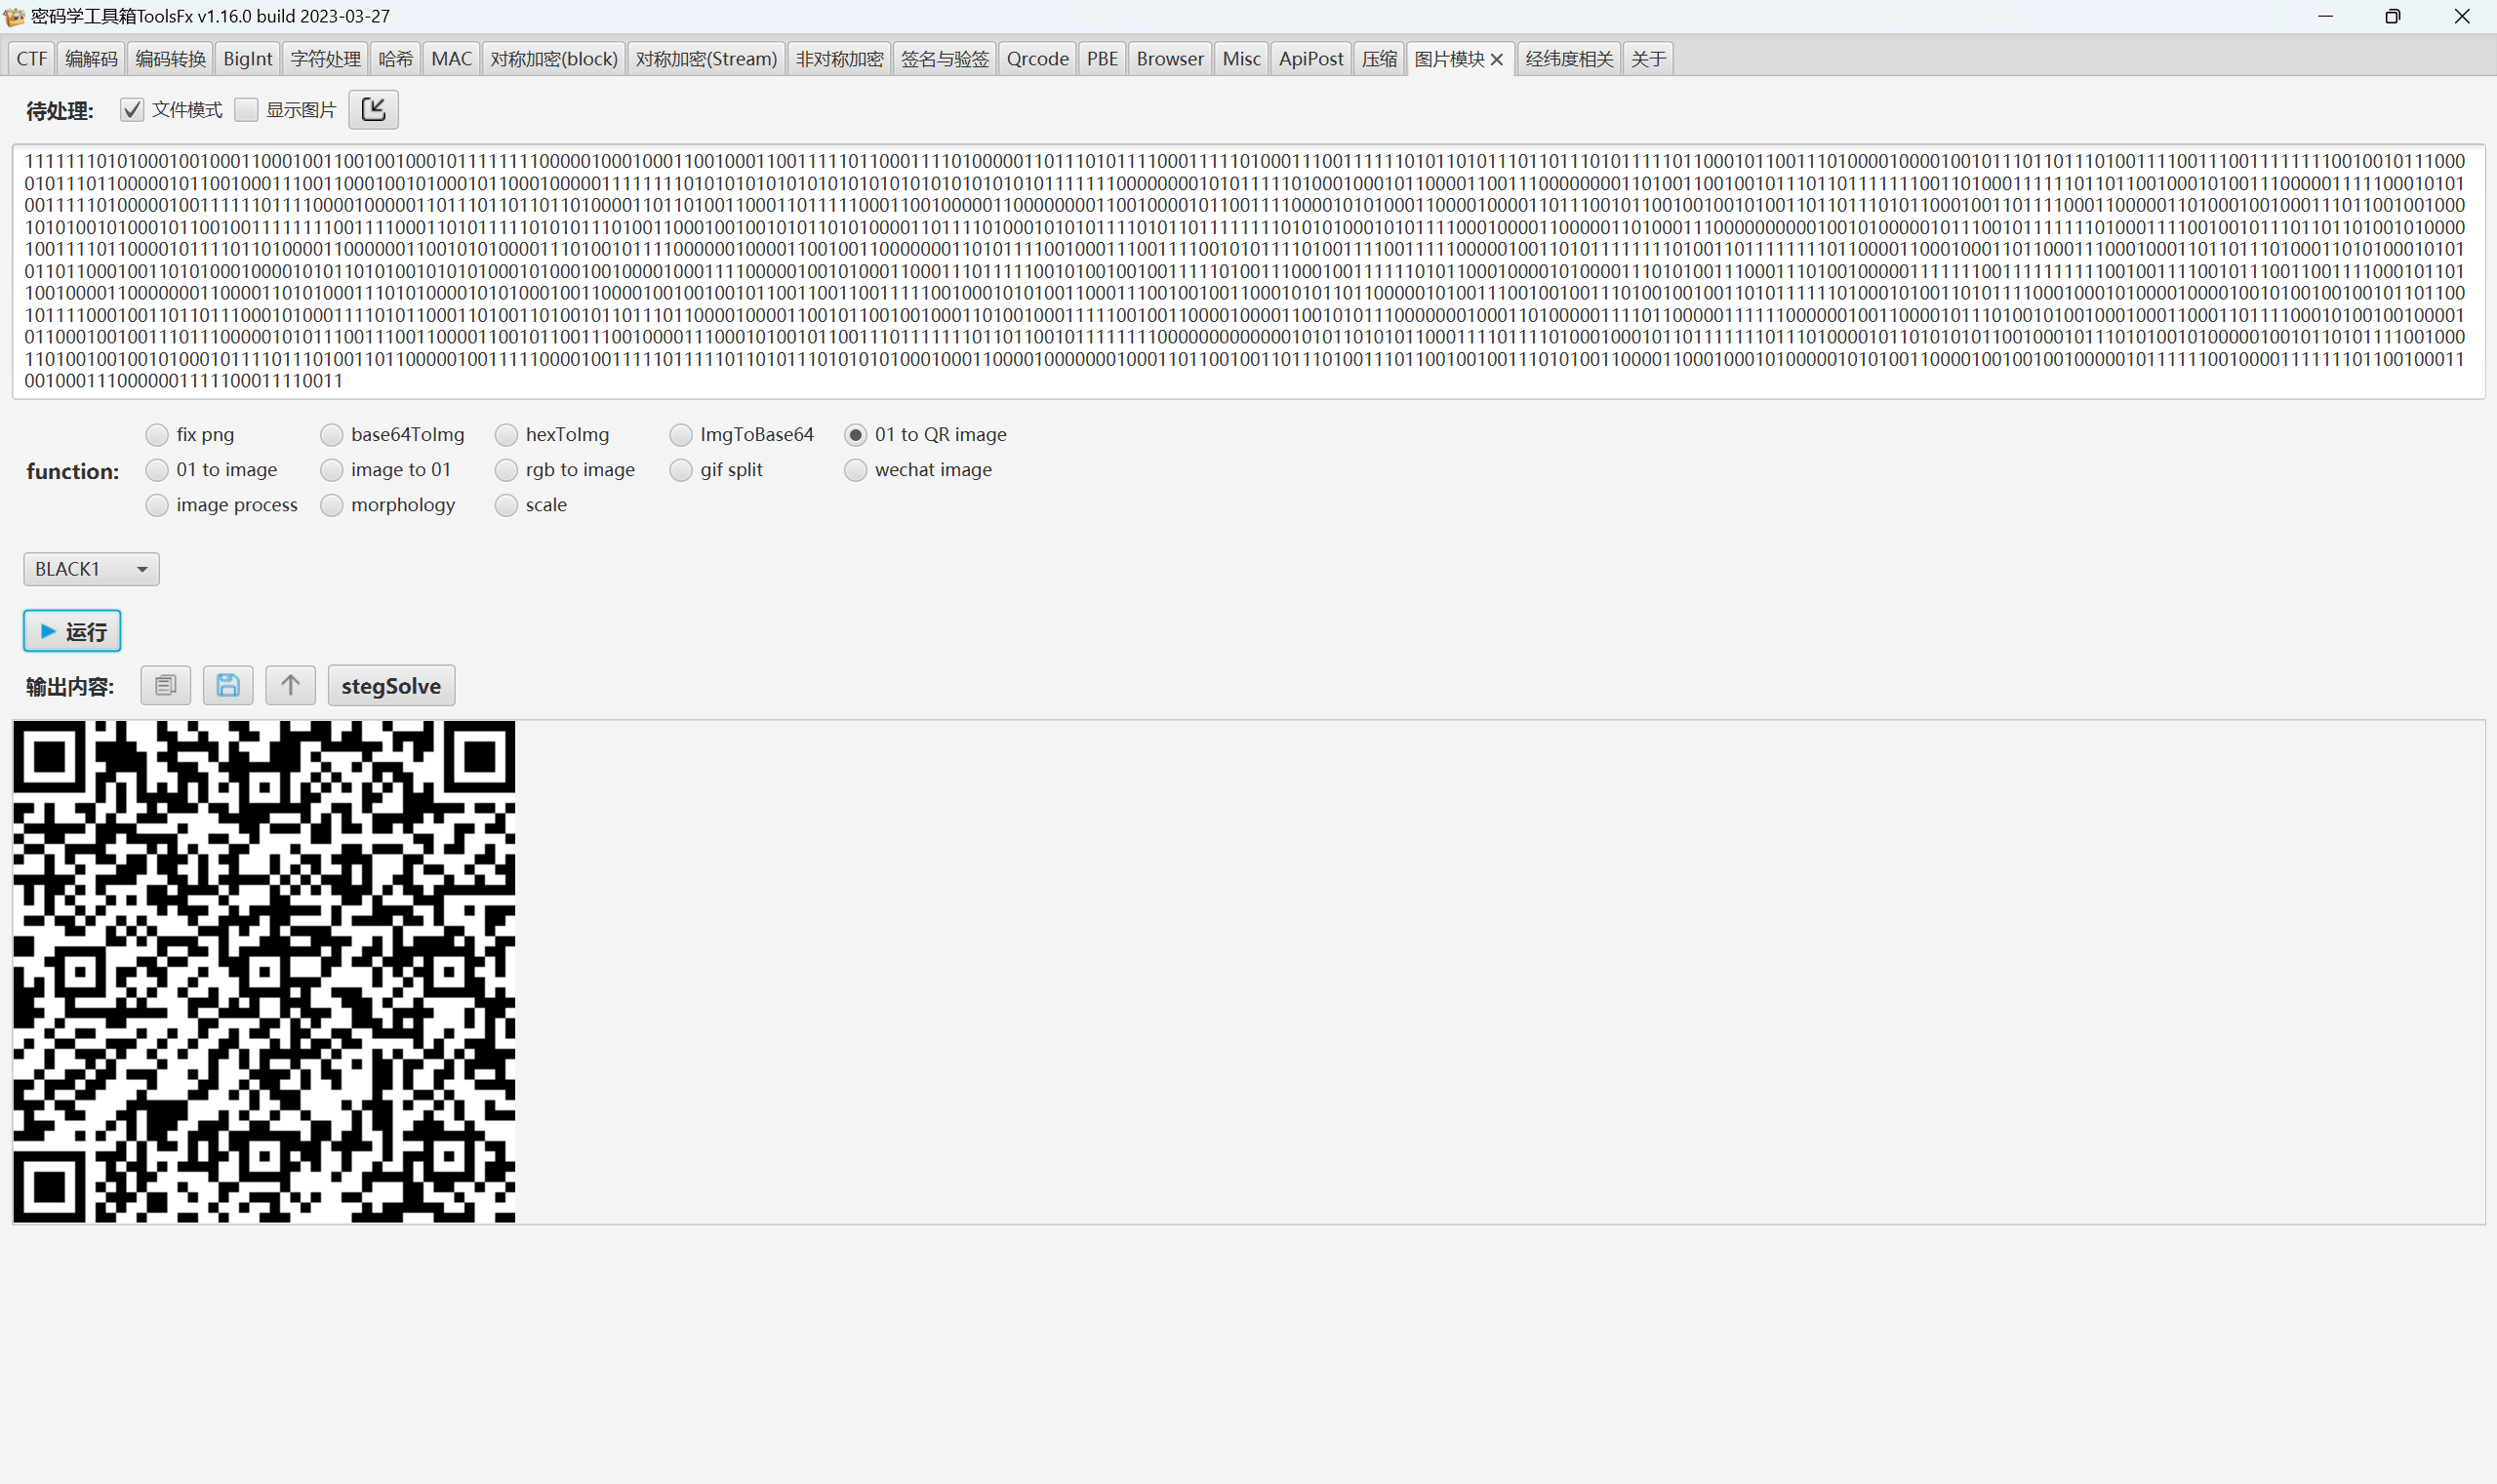Open the 编解码 tab
The image size is (2497, 1484).
[91, 59]
